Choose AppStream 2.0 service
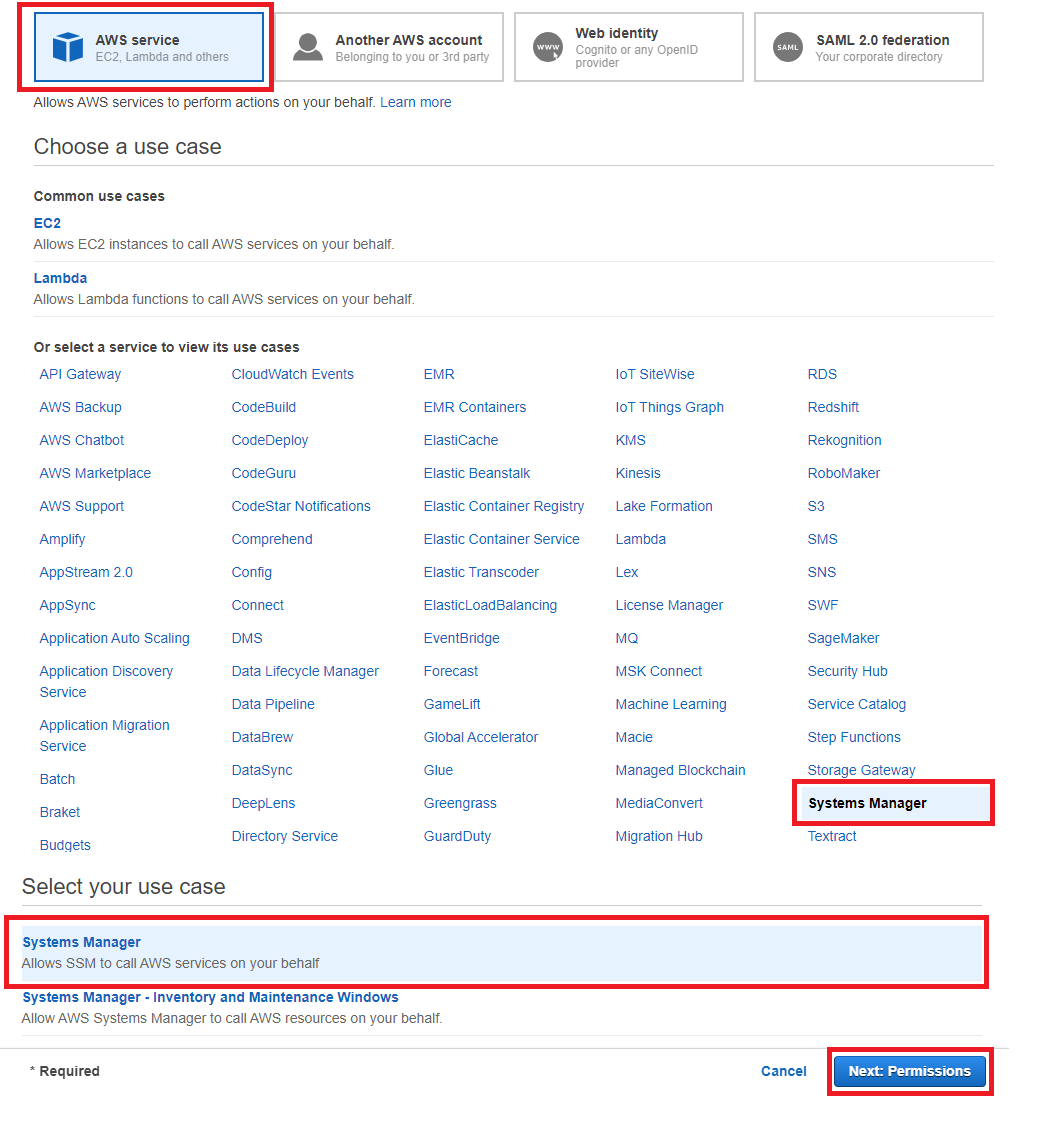 [86, 573]
